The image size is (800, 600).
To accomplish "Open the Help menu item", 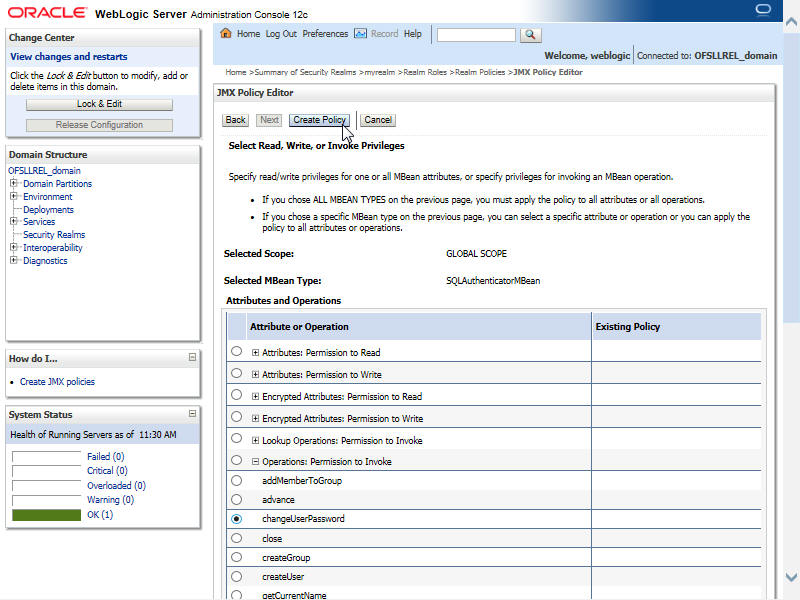I will coord(412,34).
